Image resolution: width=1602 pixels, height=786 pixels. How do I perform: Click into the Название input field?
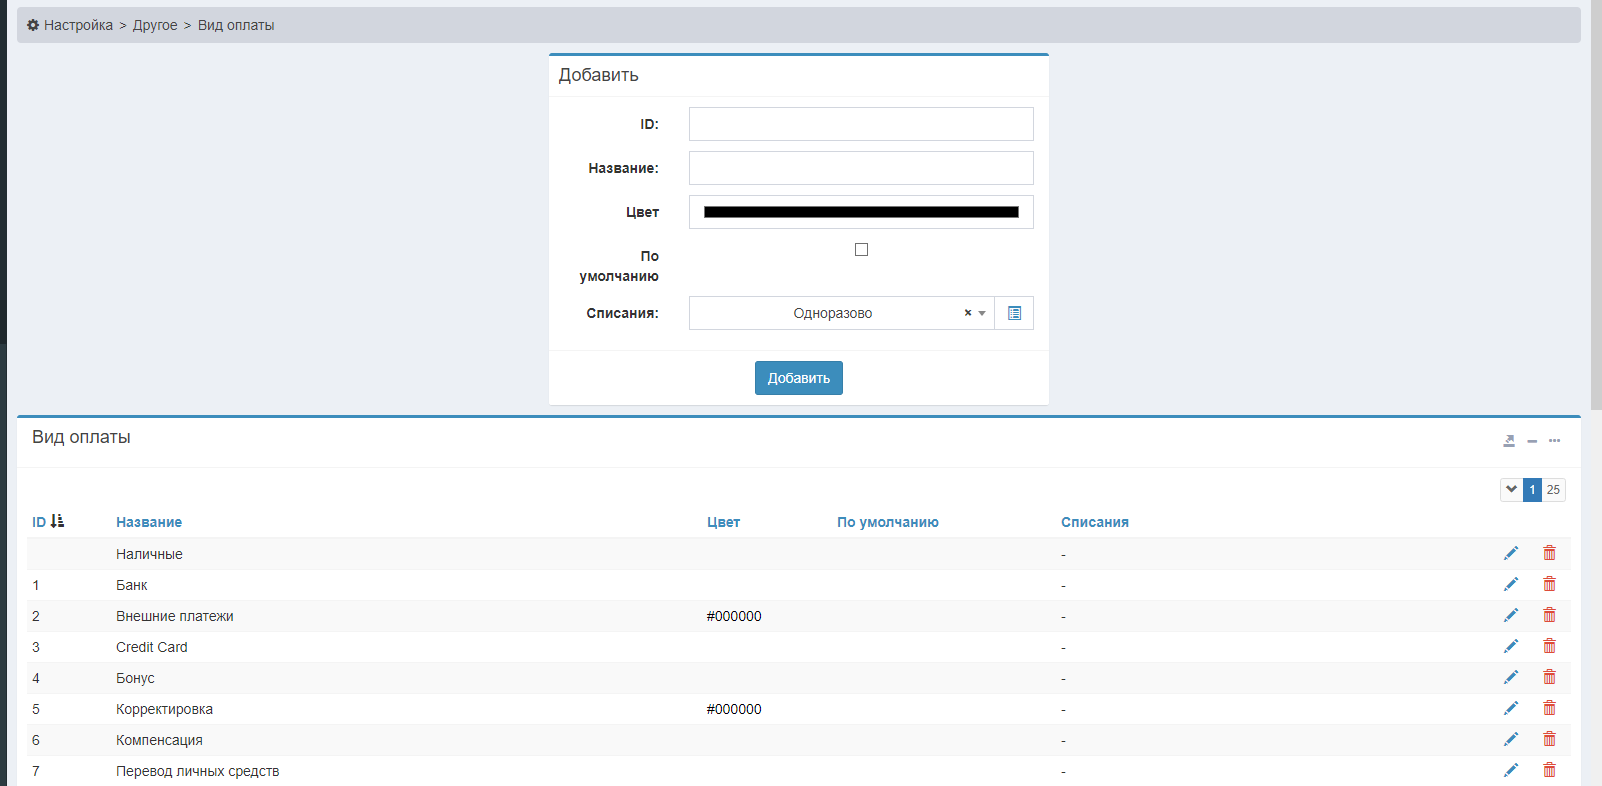(x=860, y=168)
